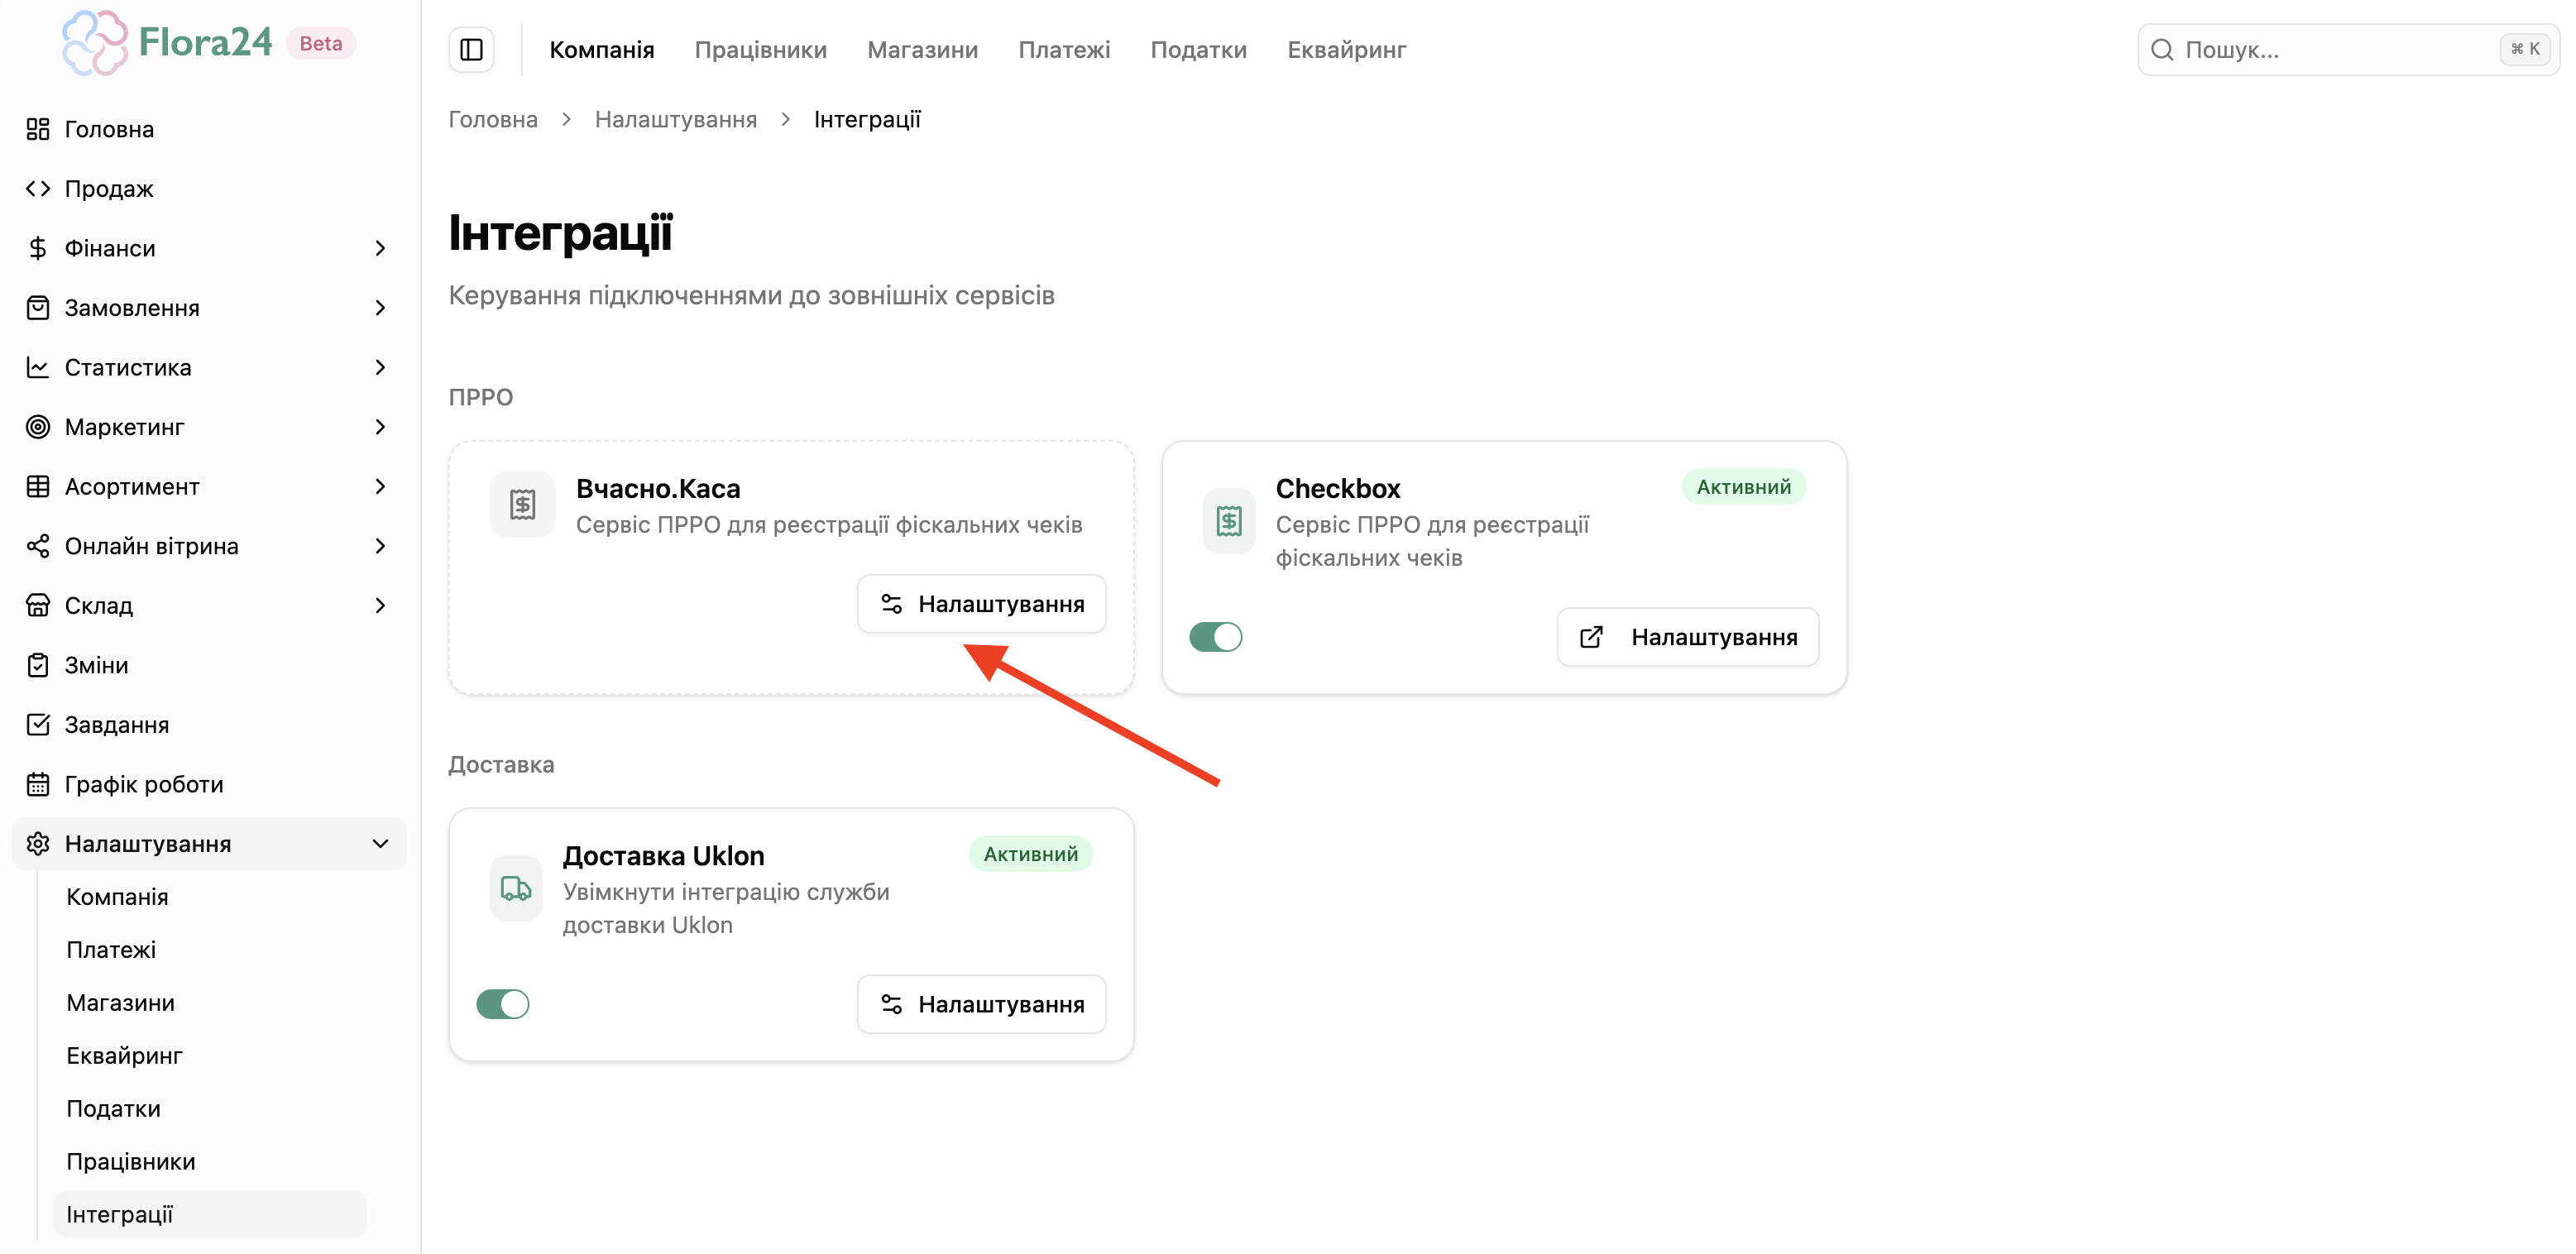Expand the Склад sidebar section

point(379,606)
